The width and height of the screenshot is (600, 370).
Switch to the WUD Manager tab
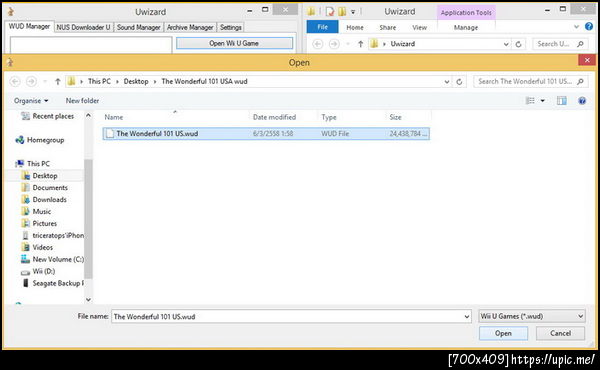(x=29, y=26)
